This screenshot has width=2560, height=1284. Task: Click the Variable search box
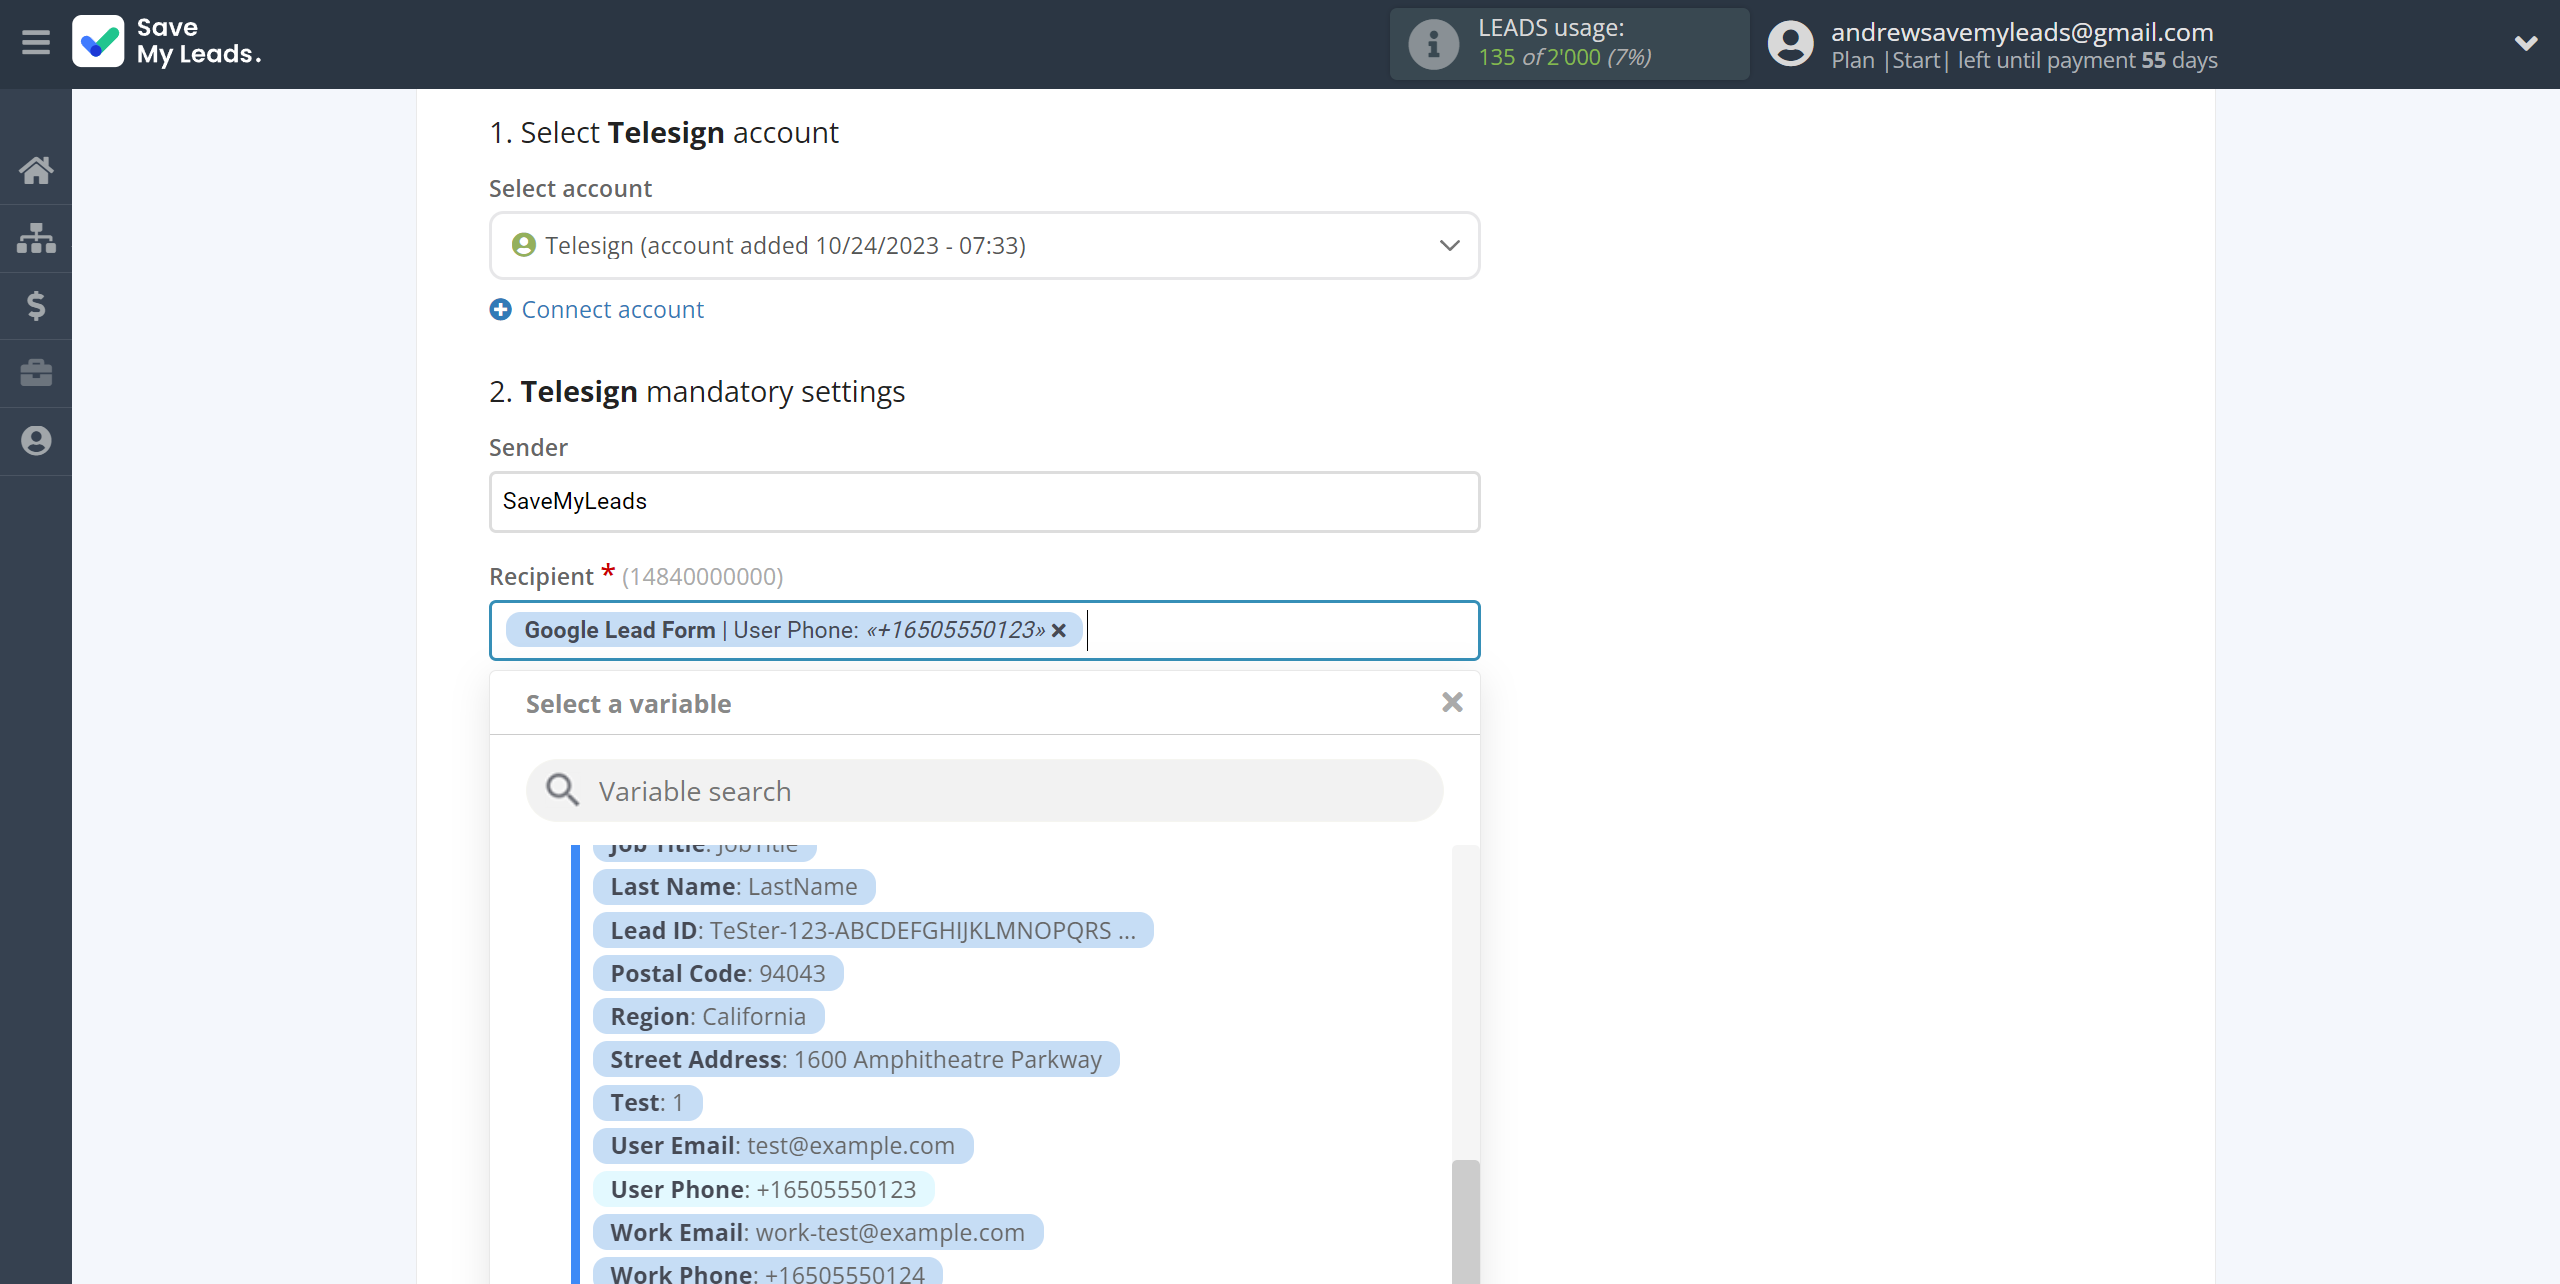click(984, 791)
